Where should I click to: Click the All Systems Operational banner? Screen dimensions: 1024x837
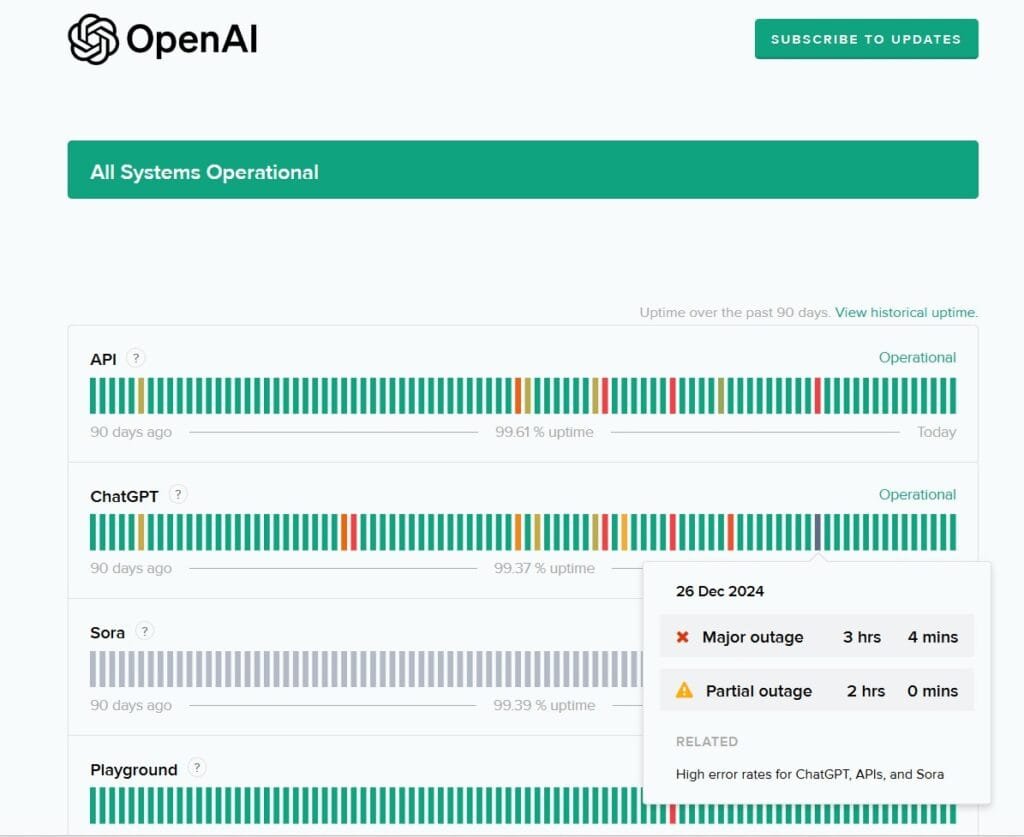pos(522,170)
